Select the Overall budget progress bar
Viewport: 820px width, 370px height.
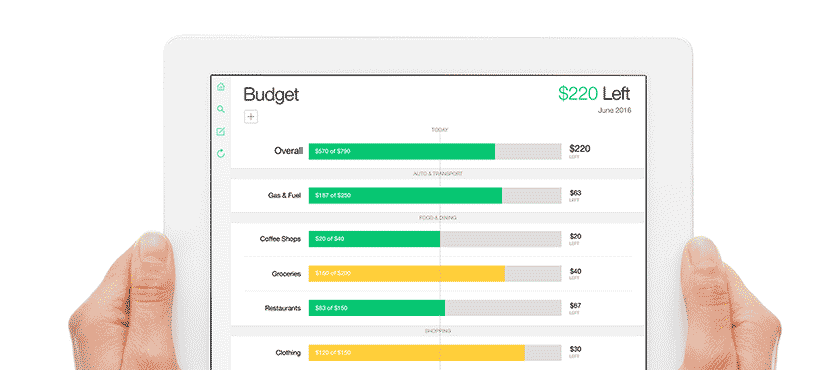click(x=435, y=152)
